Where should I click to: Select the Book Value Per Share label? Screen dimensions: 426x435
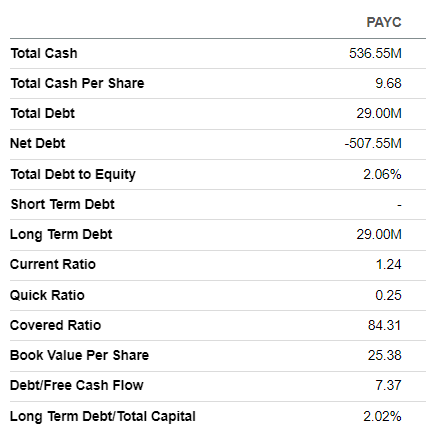(80, 355)
